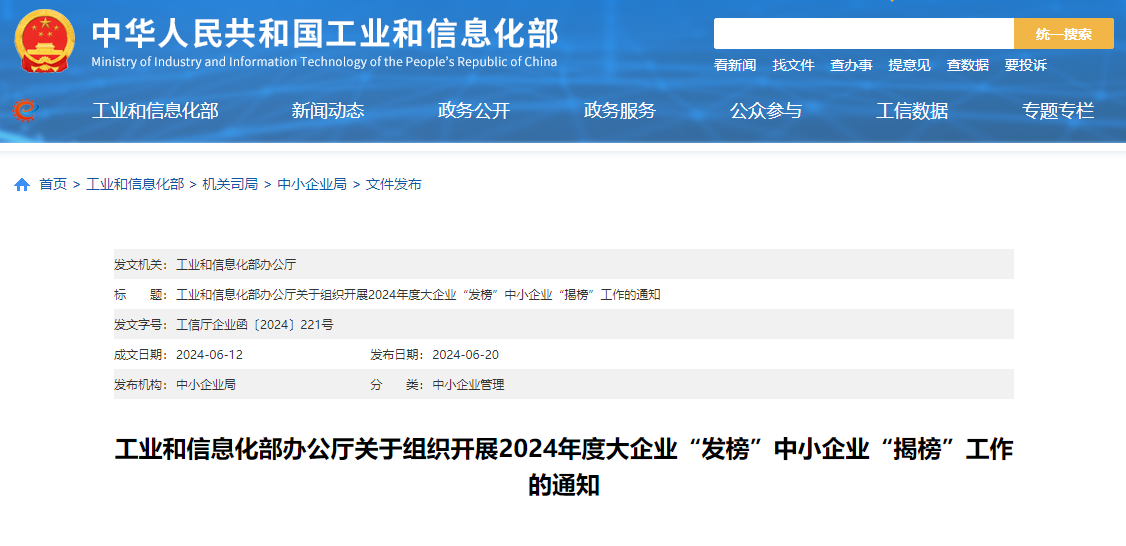Open the 要投诉 quick link
Image resolution: width=1126 pixels, height=546 pixels.
(x=1025, y=65)
